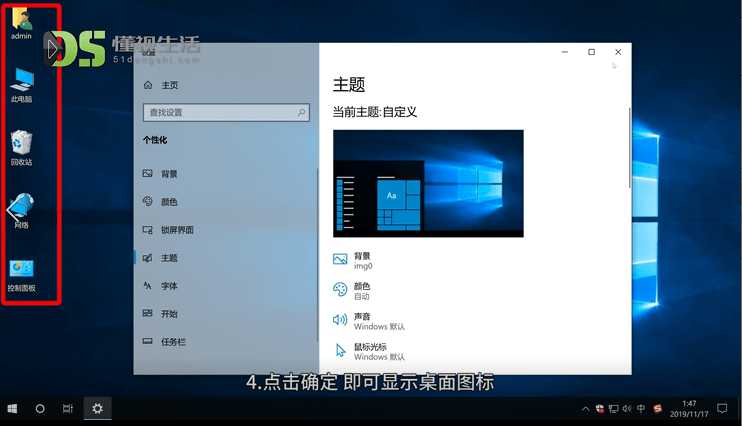Open the 回收站 recycle bin icon
The height and width of the screenshot is (426, 742).
(x=21, y=148)
